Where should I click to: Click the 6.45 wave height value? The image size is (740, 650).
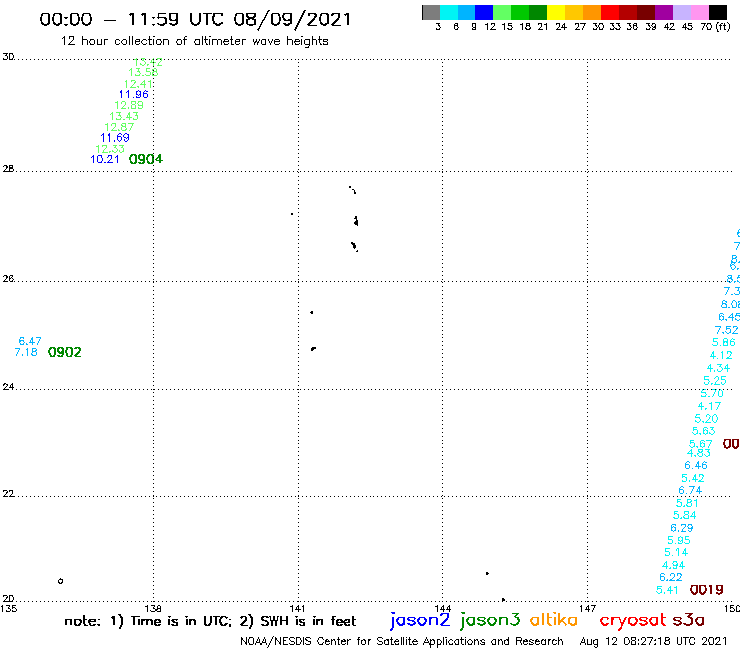(729, 317)
